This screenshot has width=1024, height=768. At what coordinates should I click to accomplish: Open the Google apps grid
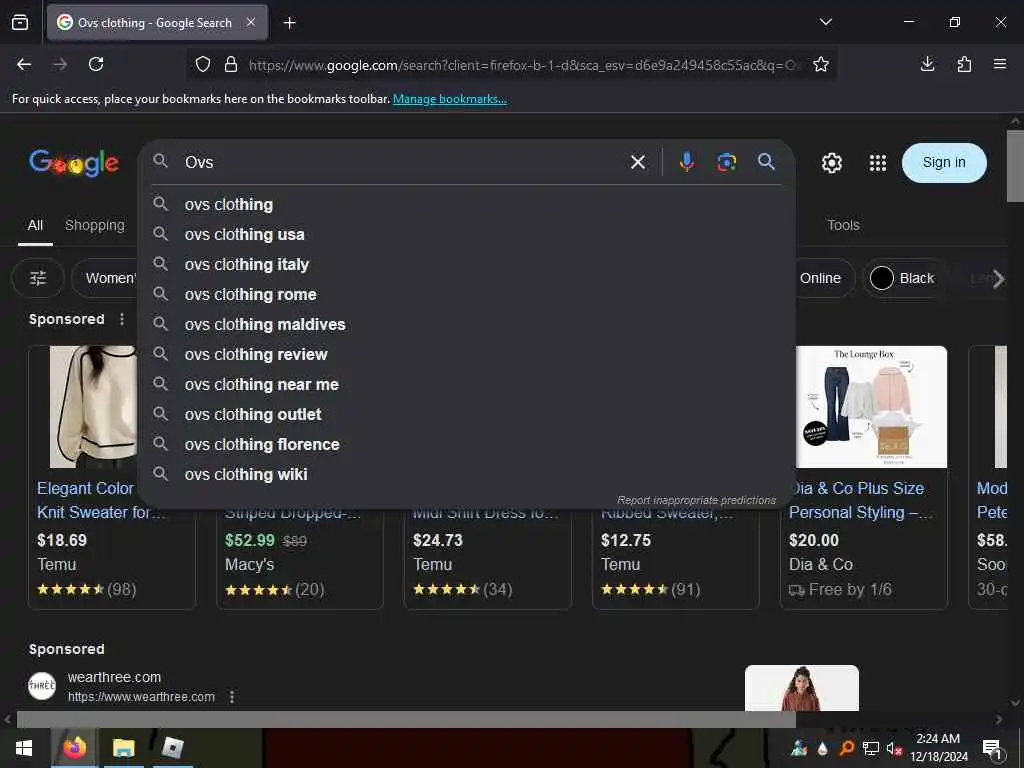point(878,163)
